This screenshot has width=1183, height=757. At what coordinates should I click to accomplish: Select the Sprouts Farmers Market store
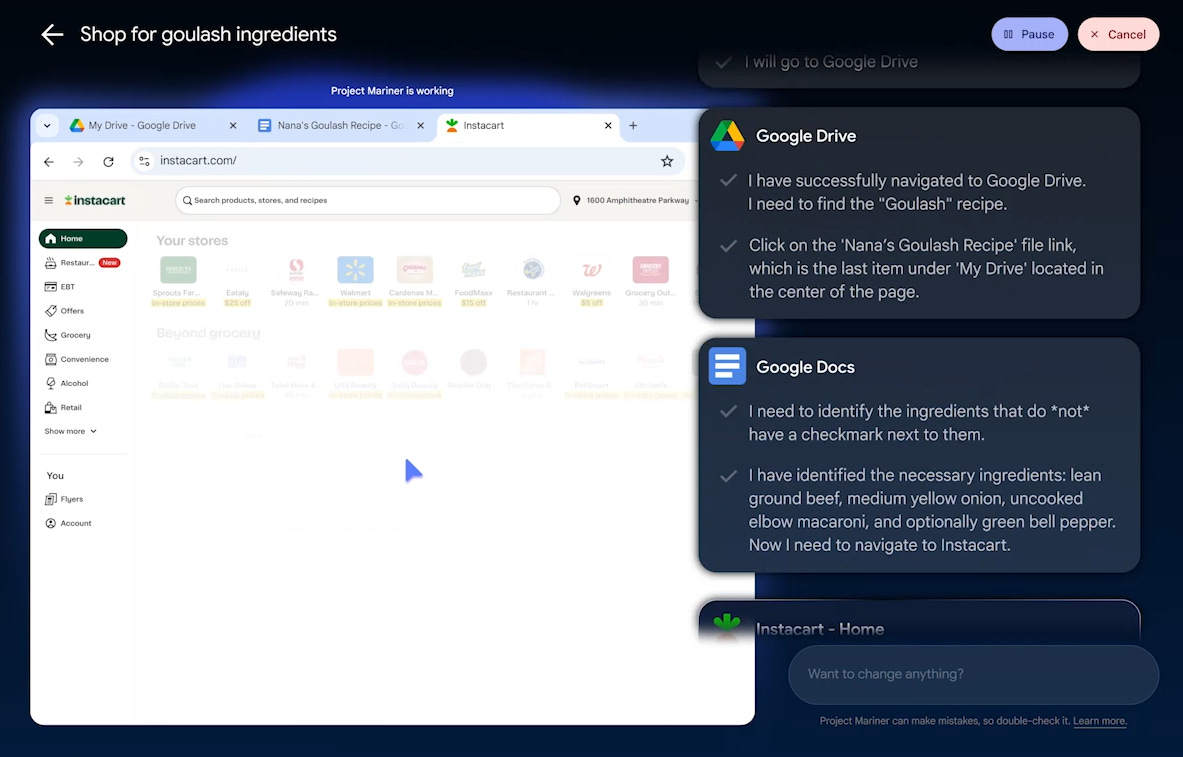point(178,281)
